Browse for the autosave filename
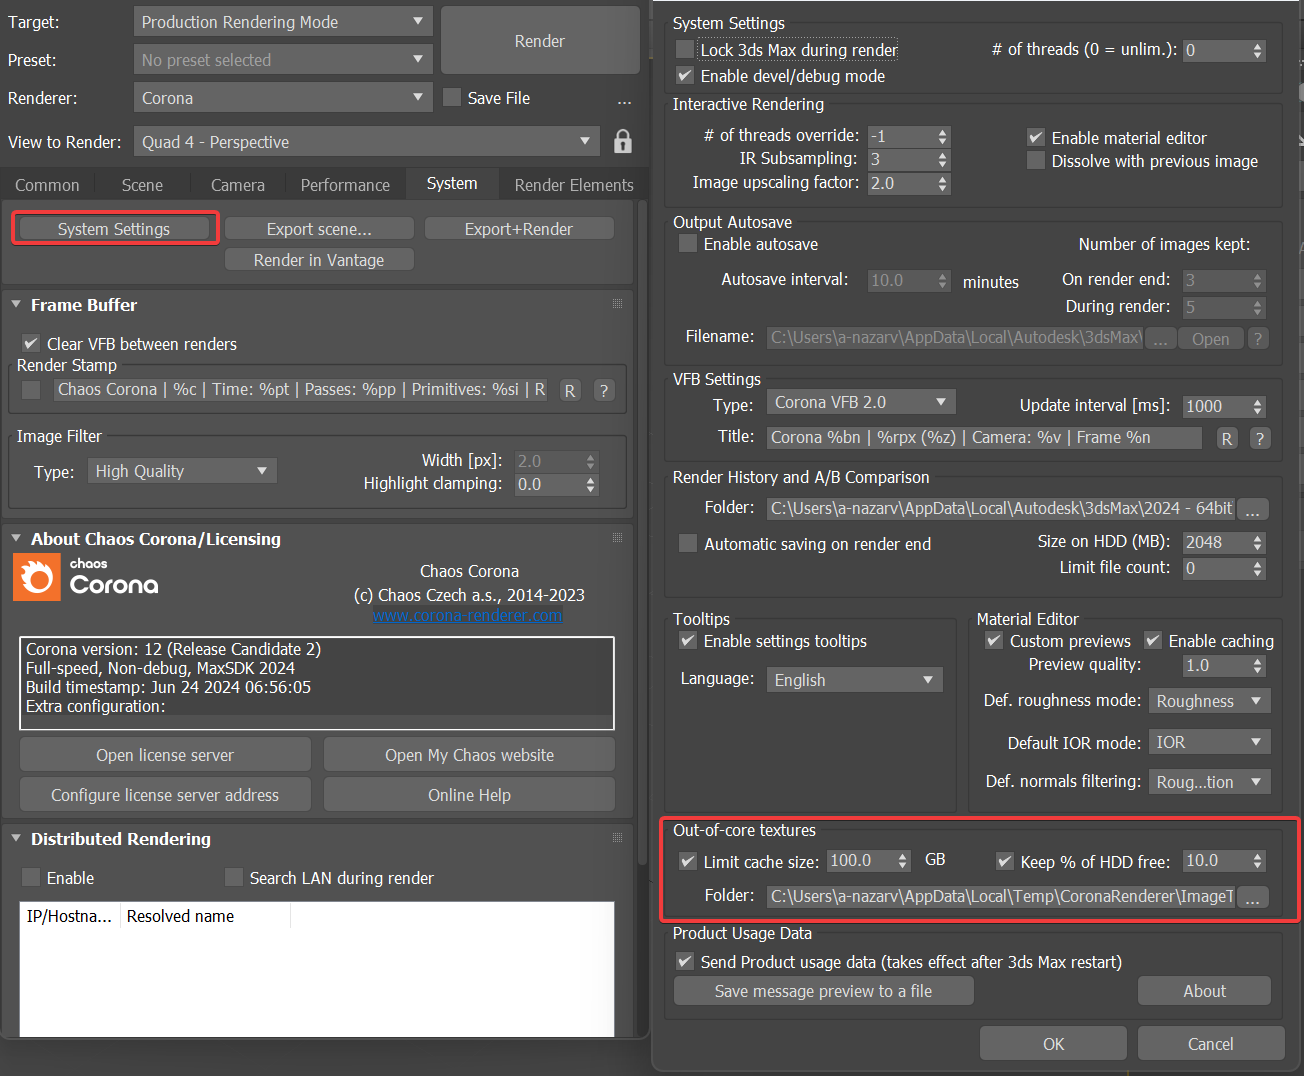Image resolution: width=1304 pixels, height=1076 pixels. coord(1160,338)
